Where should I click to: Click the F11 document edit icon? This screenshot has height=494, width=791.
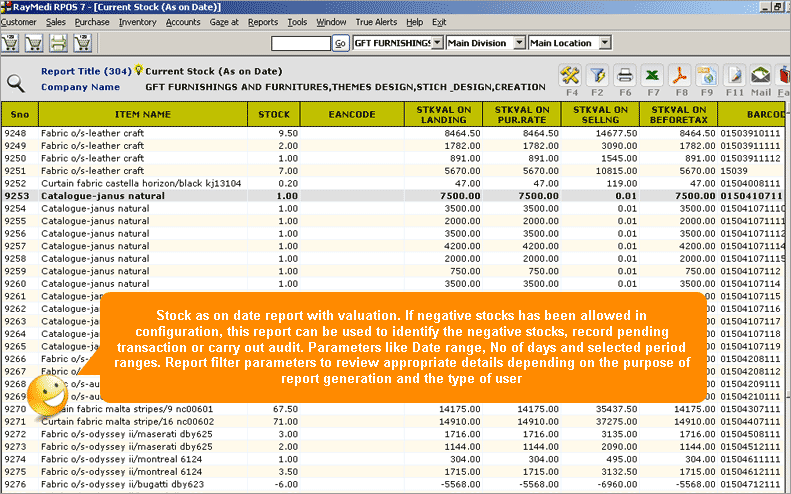(735, 76)
